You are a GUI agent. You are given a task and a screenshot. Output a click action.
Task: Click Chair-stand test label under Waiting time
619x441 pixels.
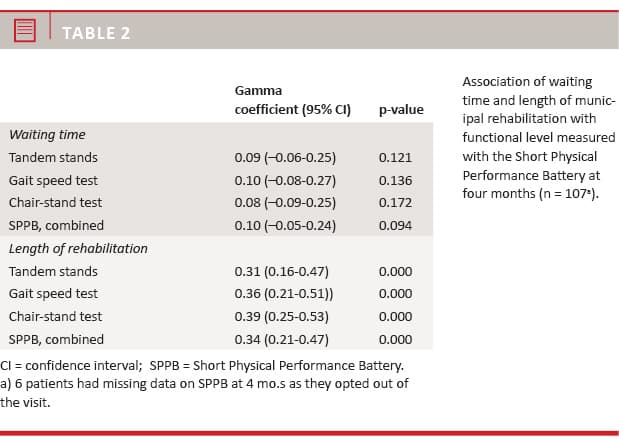click(55, 202)
